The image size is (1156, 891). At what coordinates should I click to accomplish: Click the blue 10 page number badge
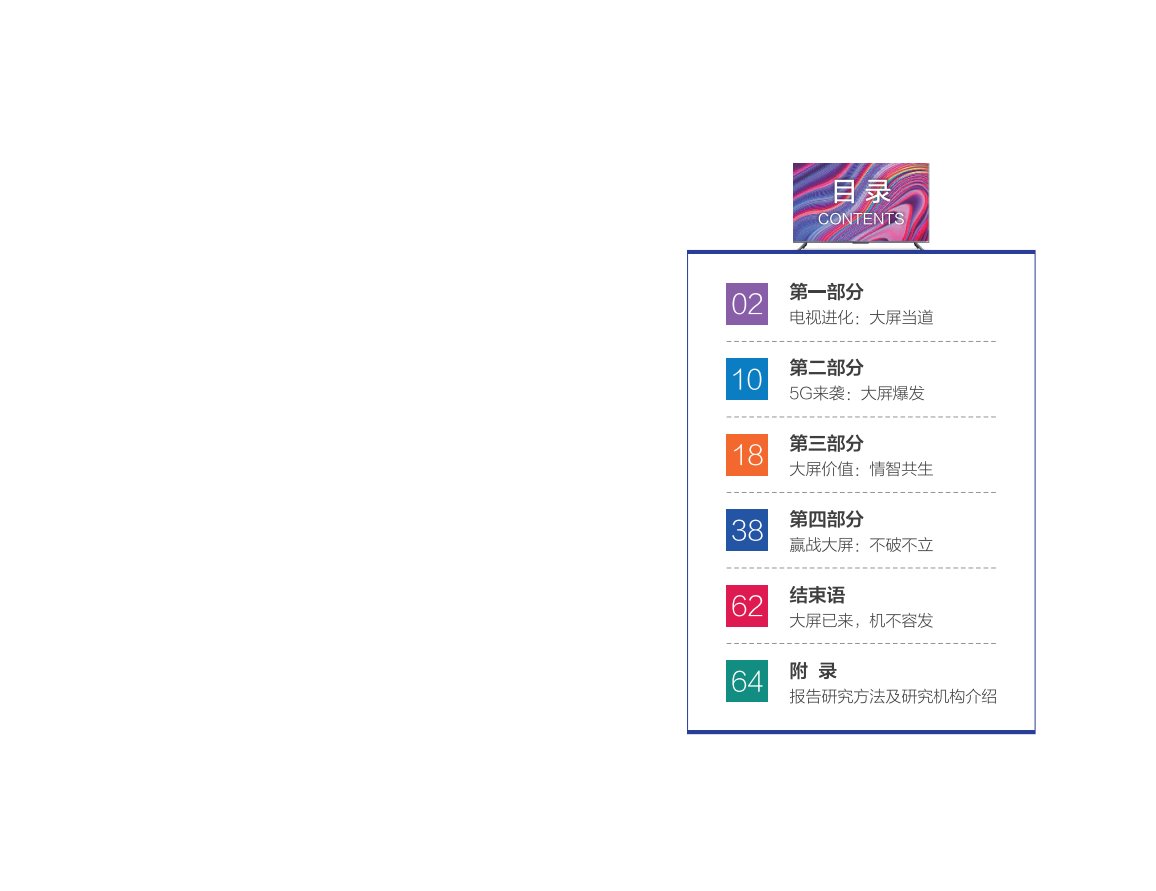746,379
